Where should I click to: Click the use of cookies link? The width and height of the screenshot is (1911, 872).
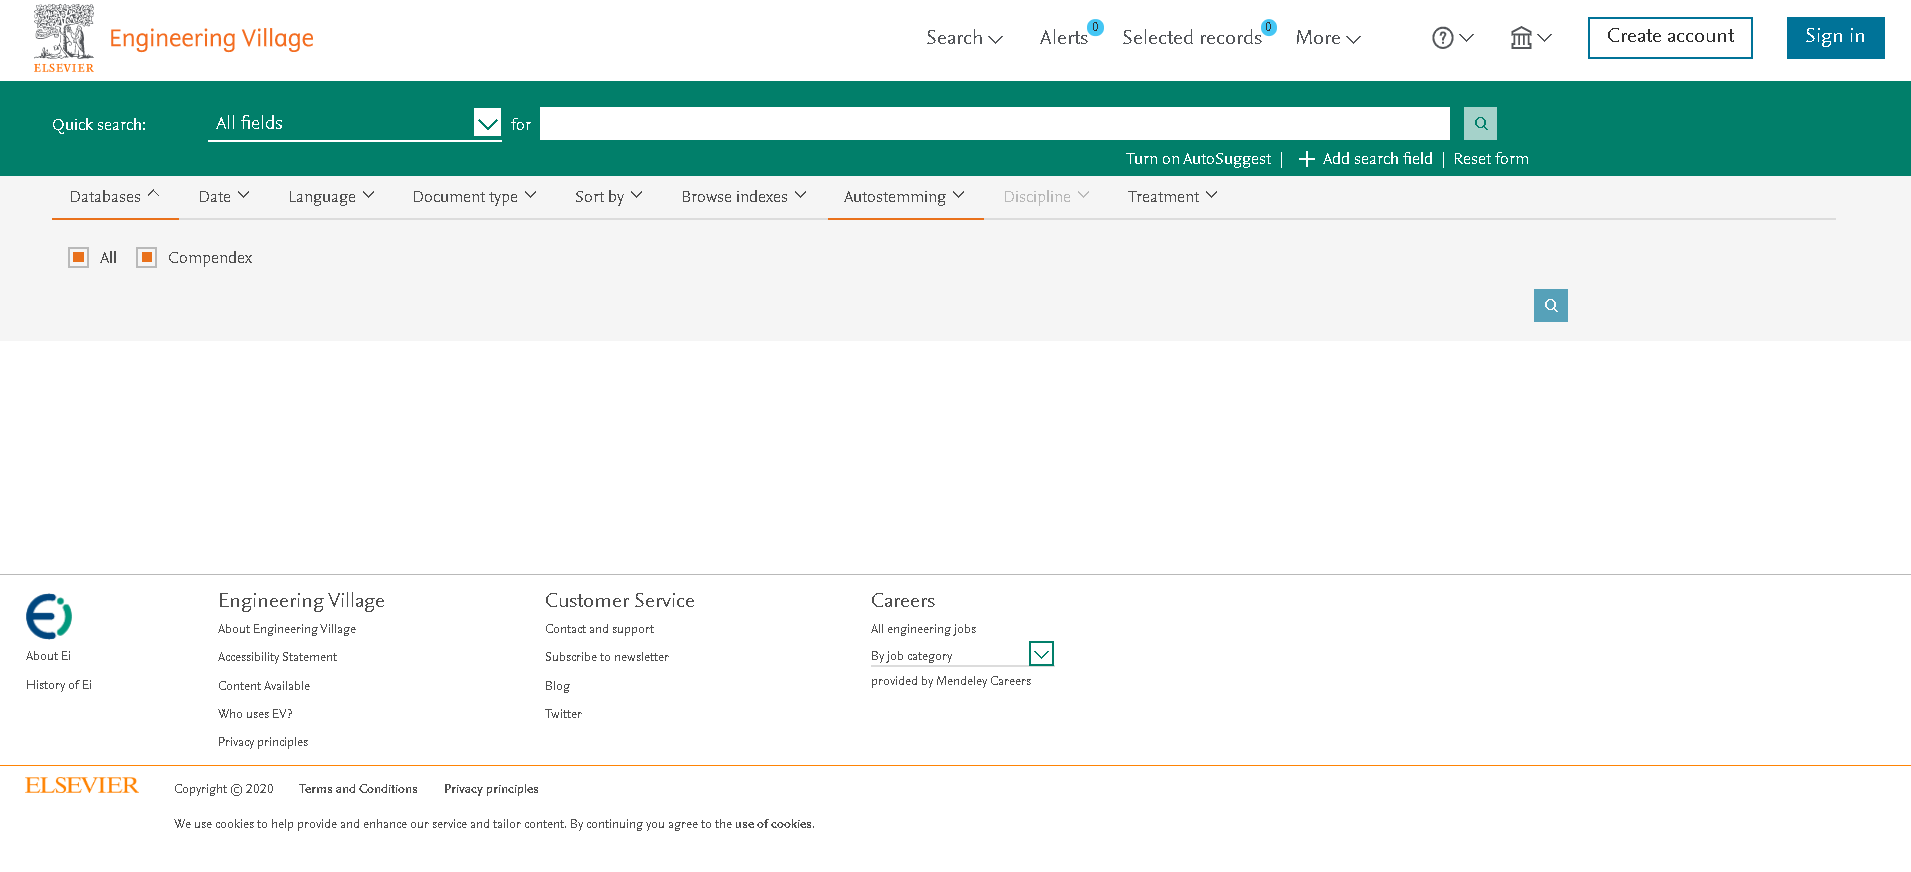pos(773,824)
